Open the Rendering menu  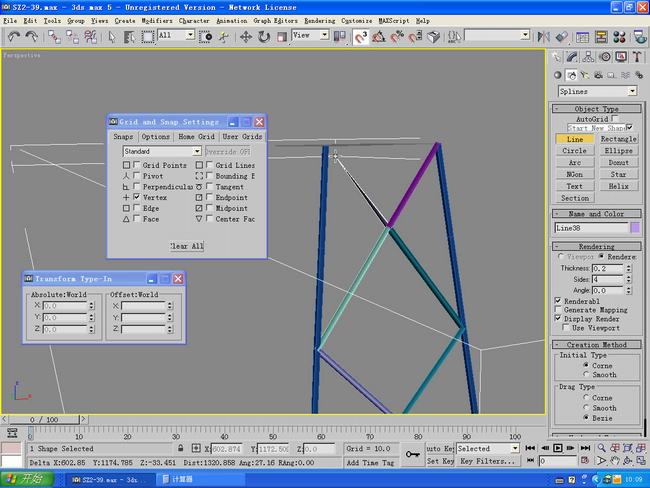click(320, 21)
